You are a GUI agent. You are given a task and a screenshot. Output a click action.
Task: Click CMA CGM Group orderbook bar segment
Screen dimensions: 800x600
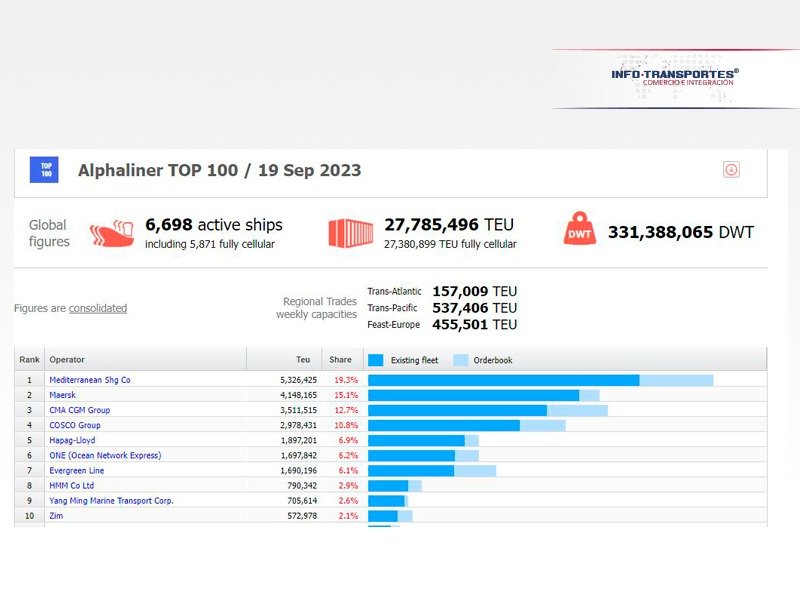[577, 410]
